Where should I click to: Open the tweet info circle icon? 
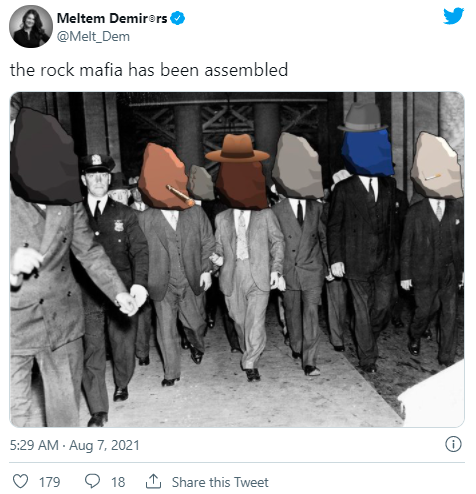(x=453, y=444)
